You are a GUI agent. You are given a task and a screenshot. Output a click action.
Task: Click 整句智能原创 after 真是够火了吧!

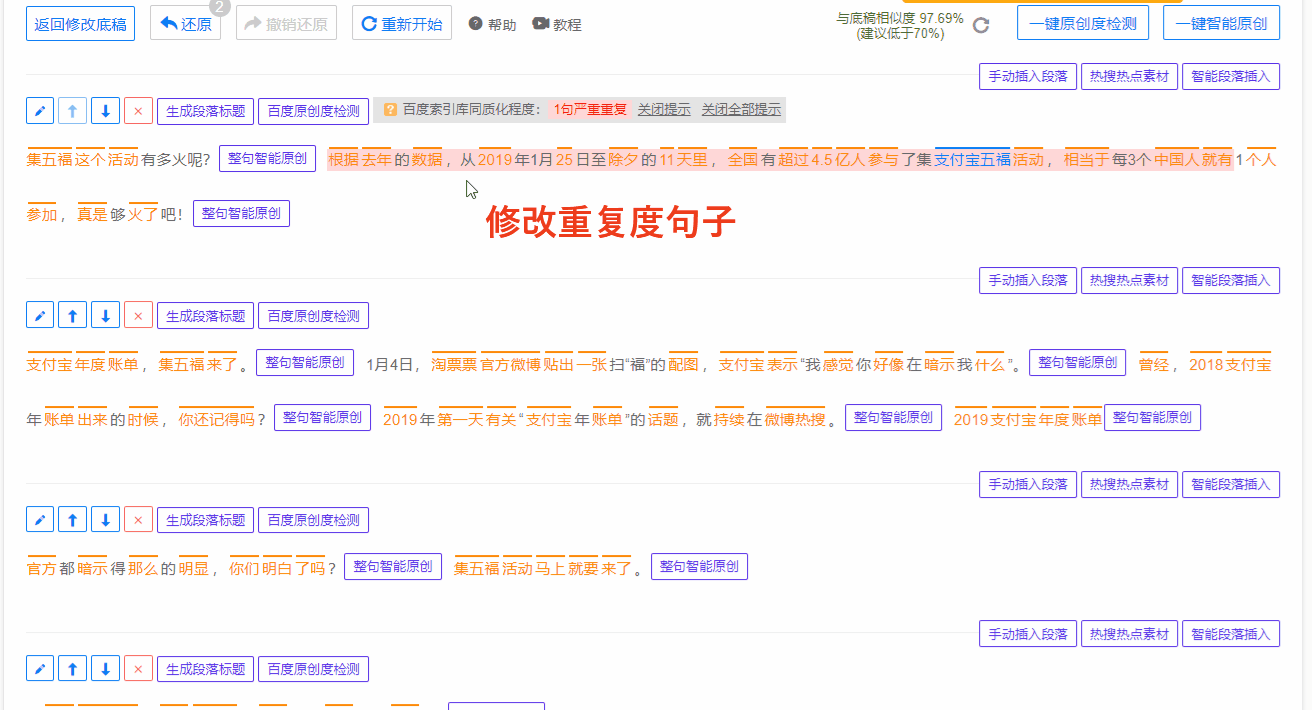coord(241,213)
